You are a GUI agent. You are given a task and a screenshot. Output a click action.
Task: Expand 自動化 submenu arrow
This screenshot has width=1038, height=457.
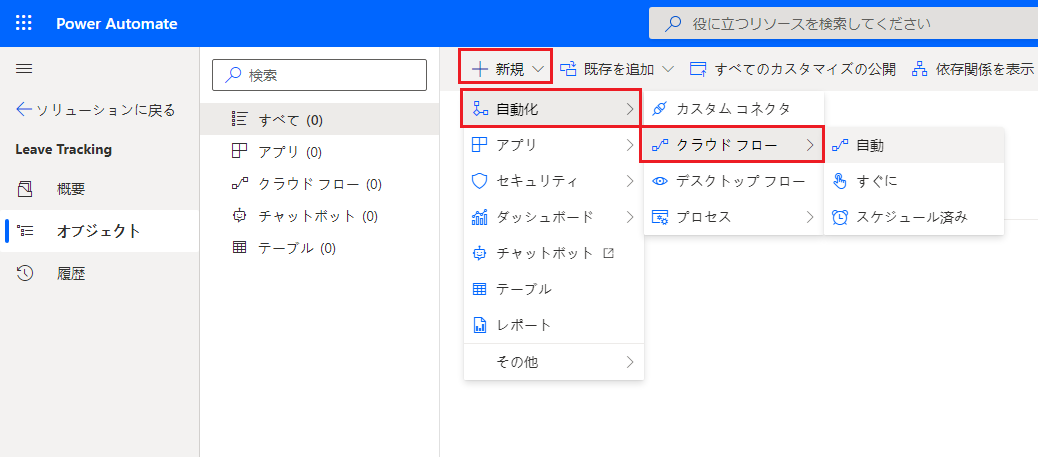click(629, 109)
